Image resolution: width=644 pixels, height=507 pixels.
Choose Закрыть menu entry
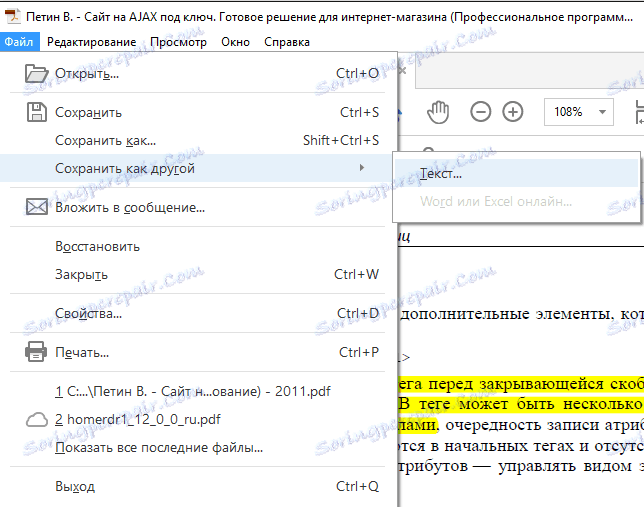(199, 274)
